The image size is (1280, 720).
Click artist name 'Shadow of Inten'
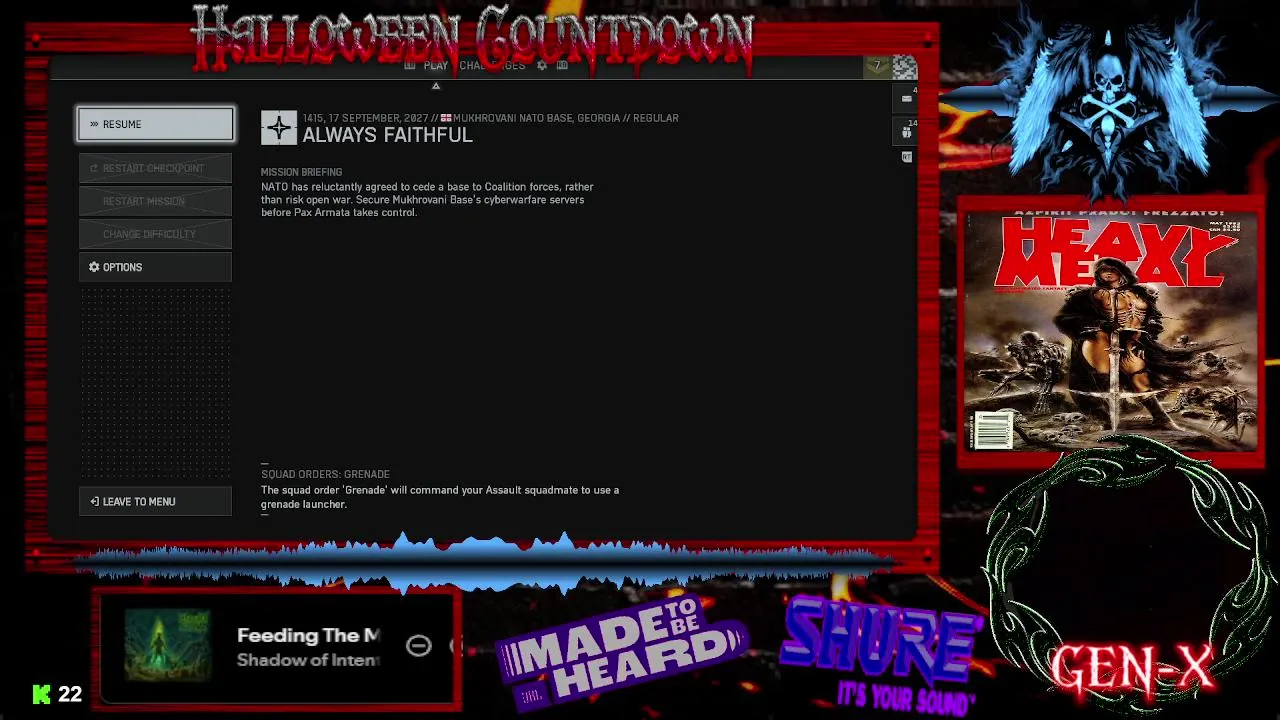click(308, 660)
